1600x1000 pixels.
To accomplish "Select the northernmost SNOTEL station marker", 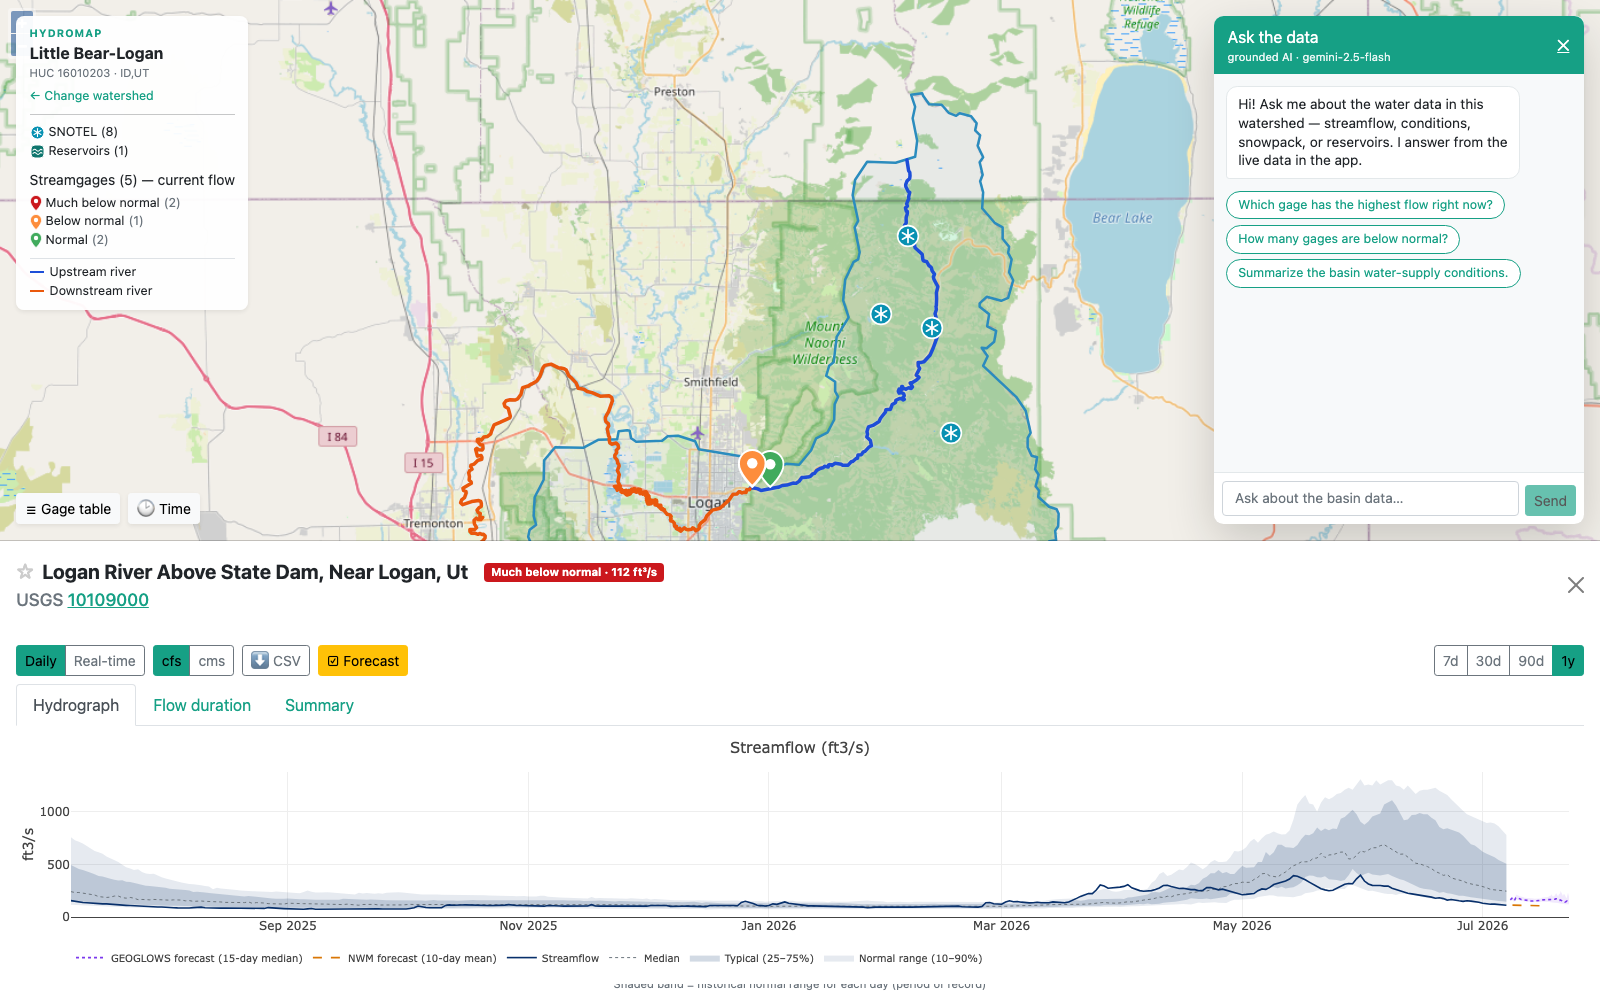I will 907,236.
